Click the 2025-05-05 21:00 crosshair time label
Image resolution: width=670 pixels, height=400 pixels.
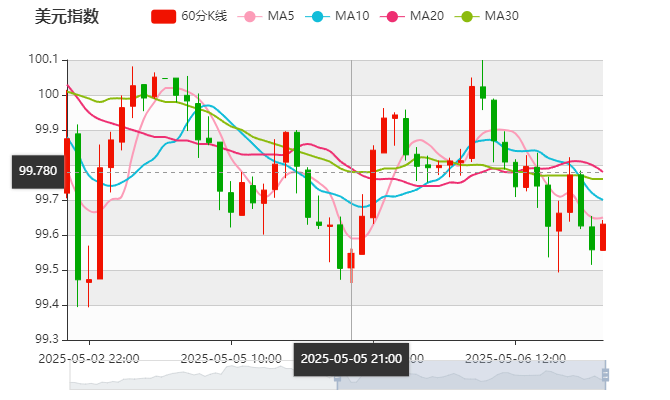[351, 359]
